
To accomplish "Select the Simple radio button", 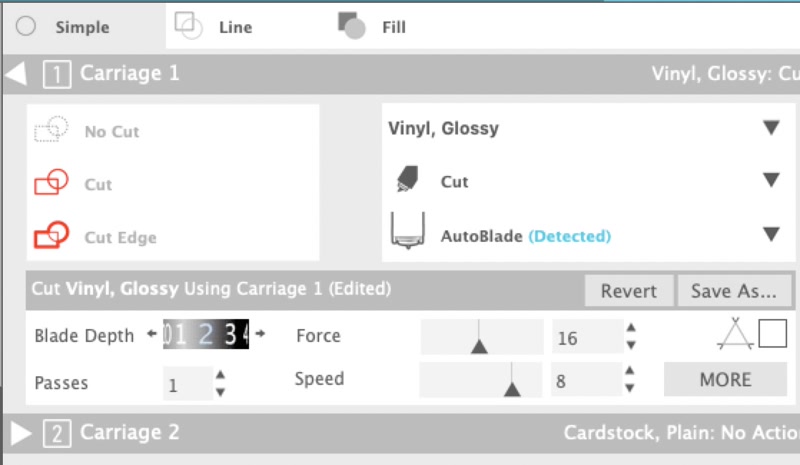I will pos(27,27).
